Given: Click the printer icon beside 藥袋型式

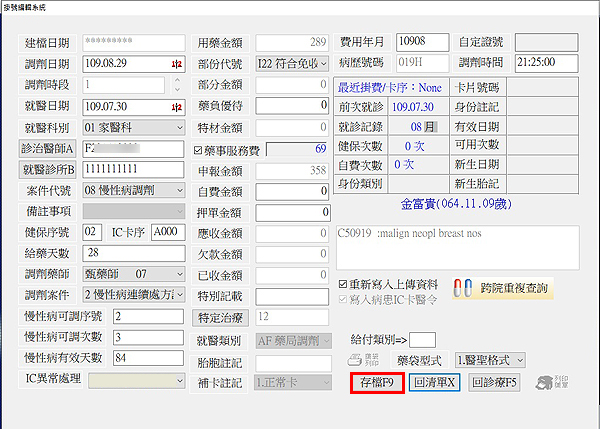Looking at the screenshot, I should pyautogui.click(x=358, y=359).
